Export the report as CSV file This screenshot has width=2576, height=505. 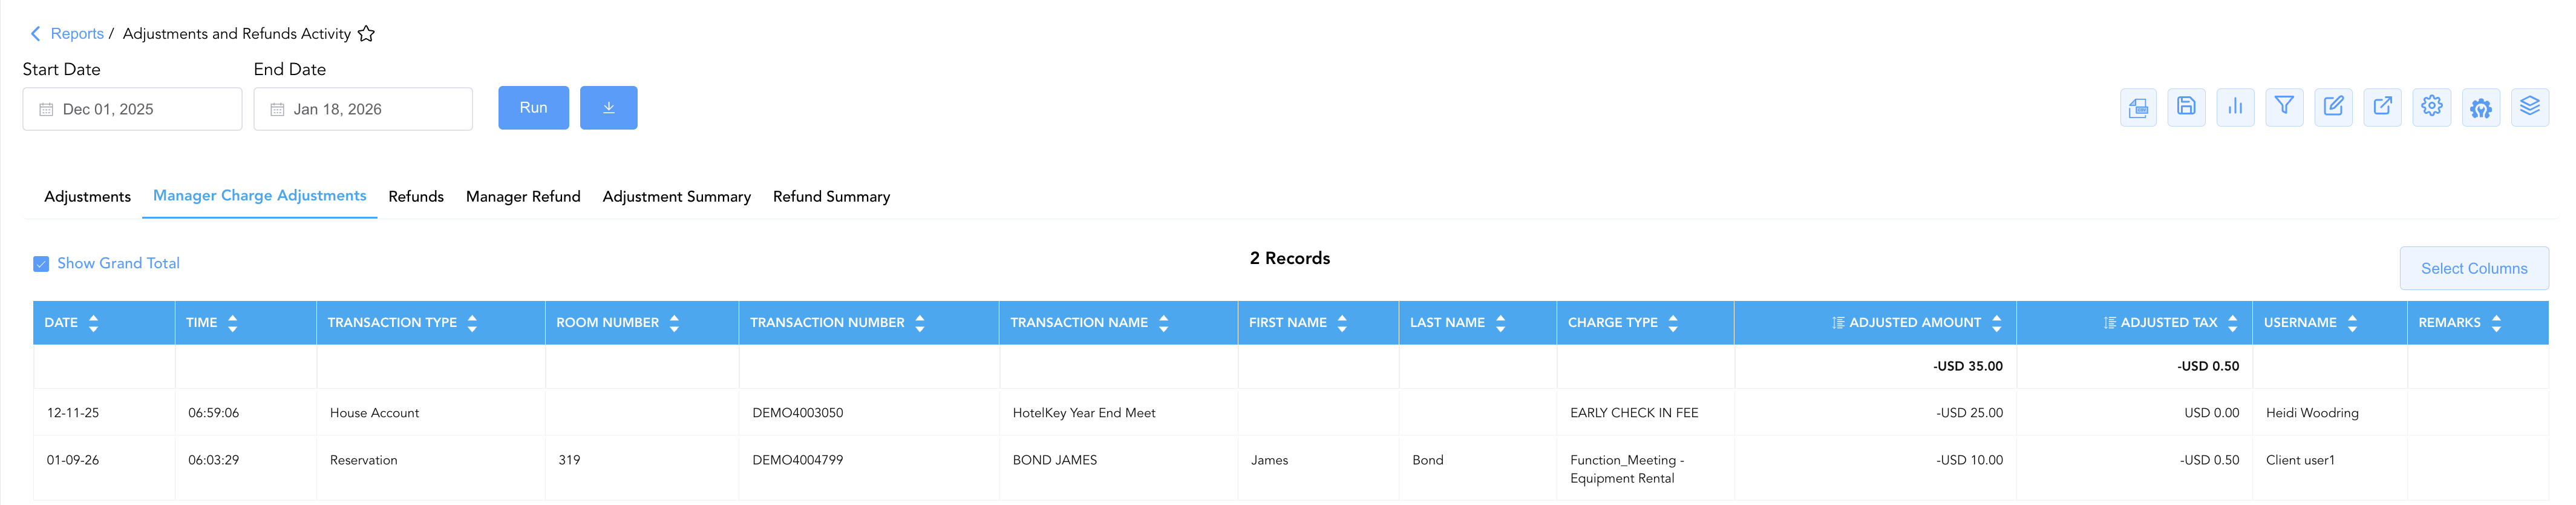(x=2138, y=108)
